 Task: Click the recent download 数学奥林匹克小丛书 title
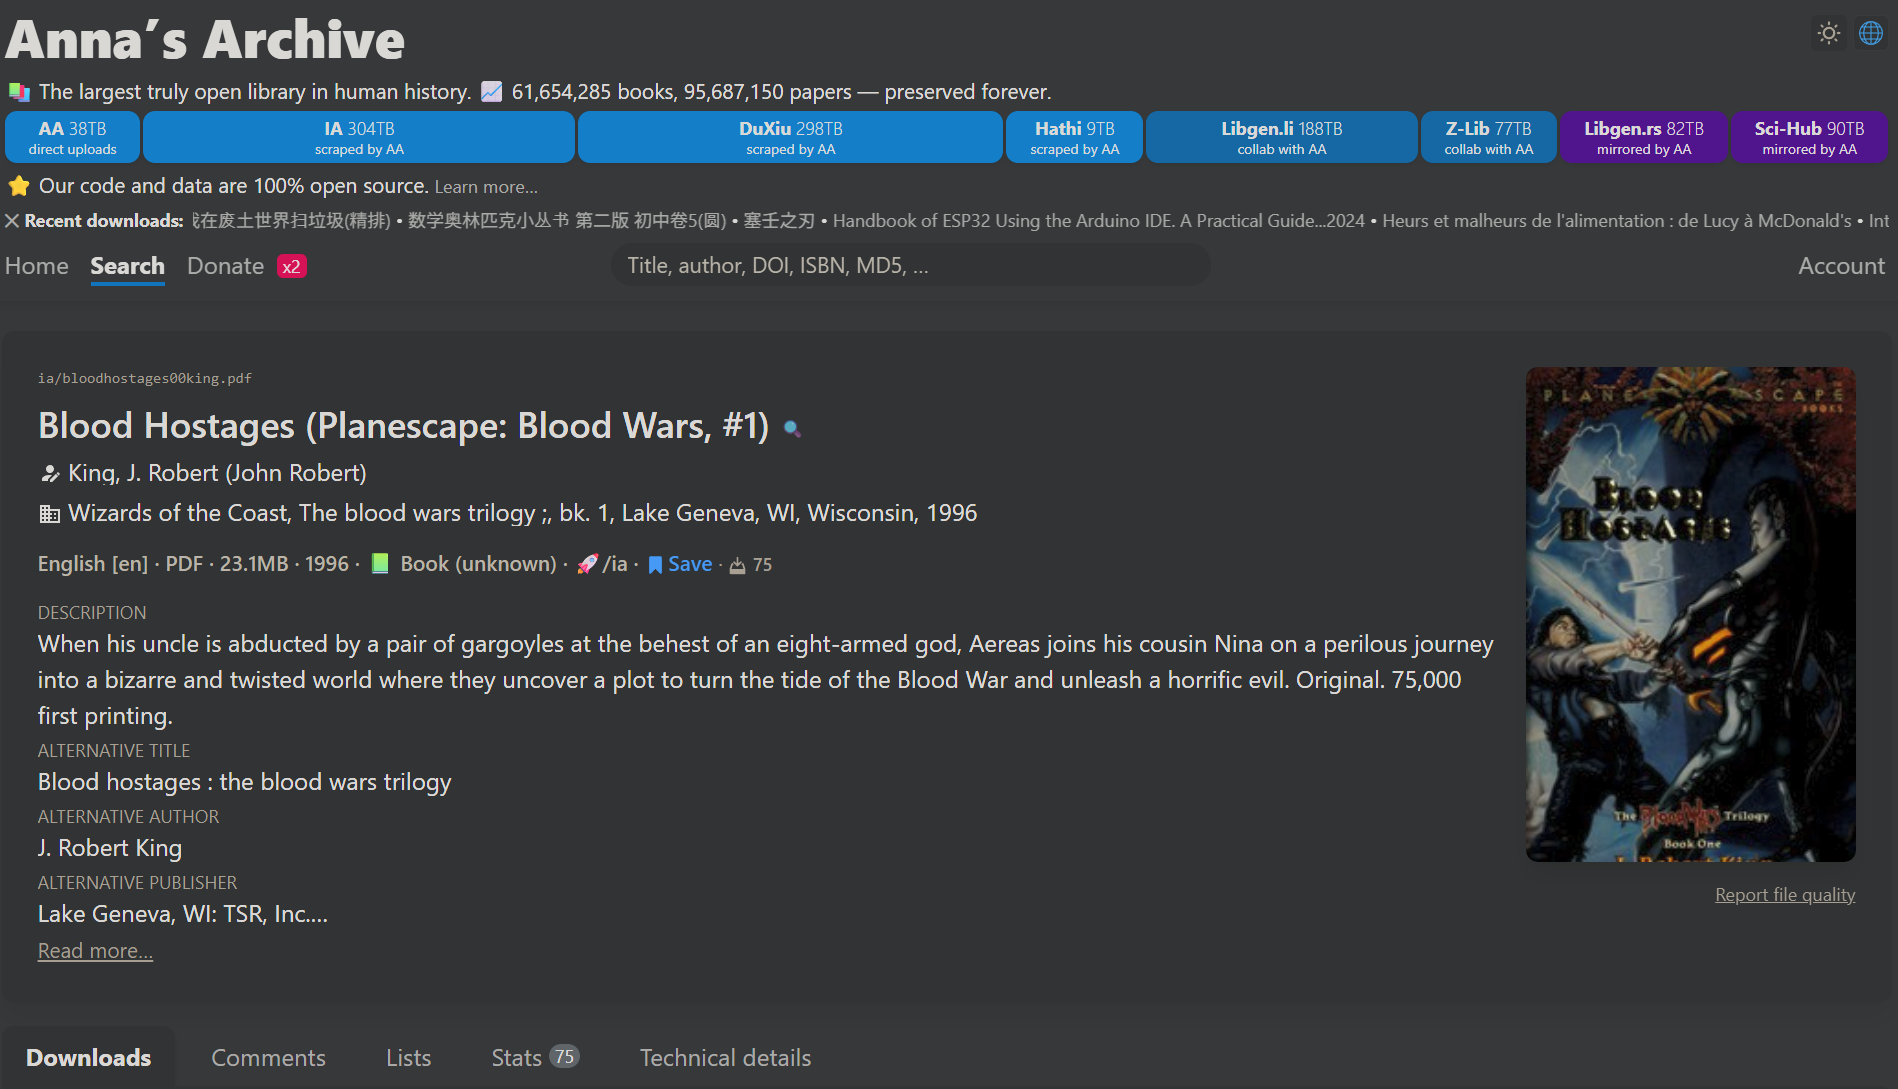pos(567,221)
